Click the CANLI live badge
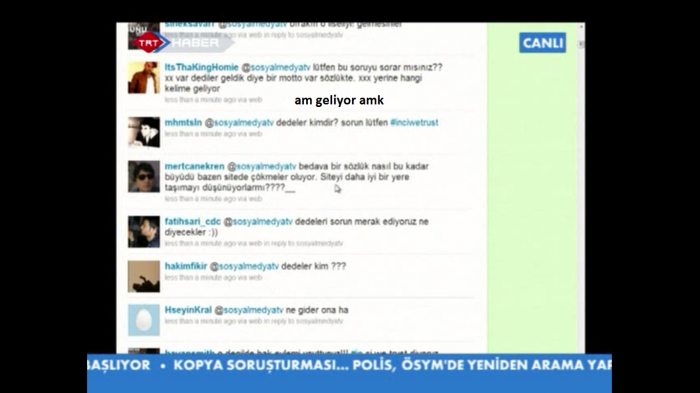This screenshot has height=393, width=700. pos(542,43)
